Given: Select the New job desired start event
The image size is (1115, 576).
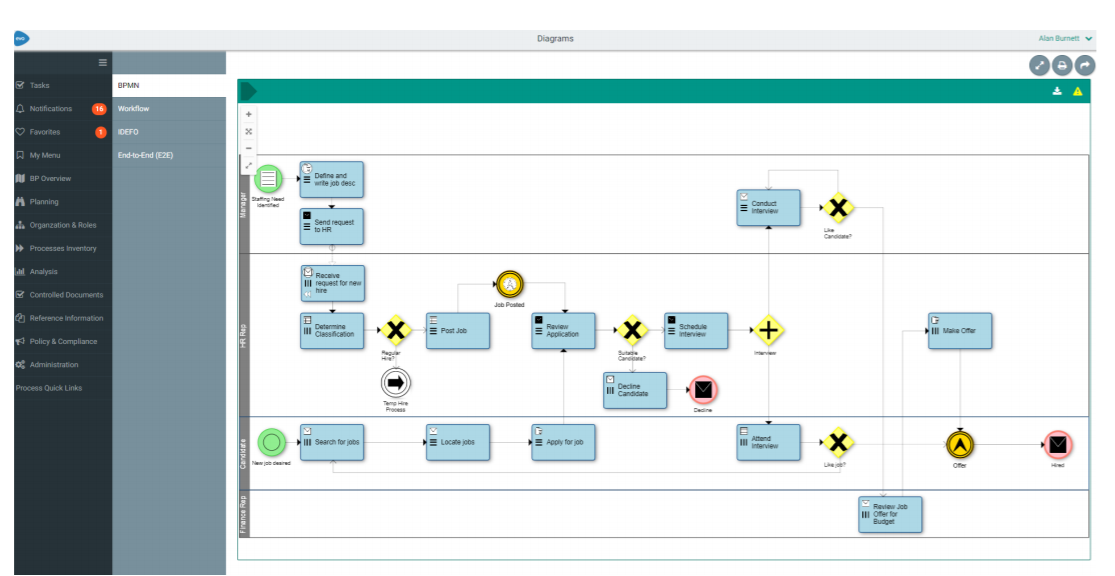Looking at the screenshot, I should coord(271,442).
